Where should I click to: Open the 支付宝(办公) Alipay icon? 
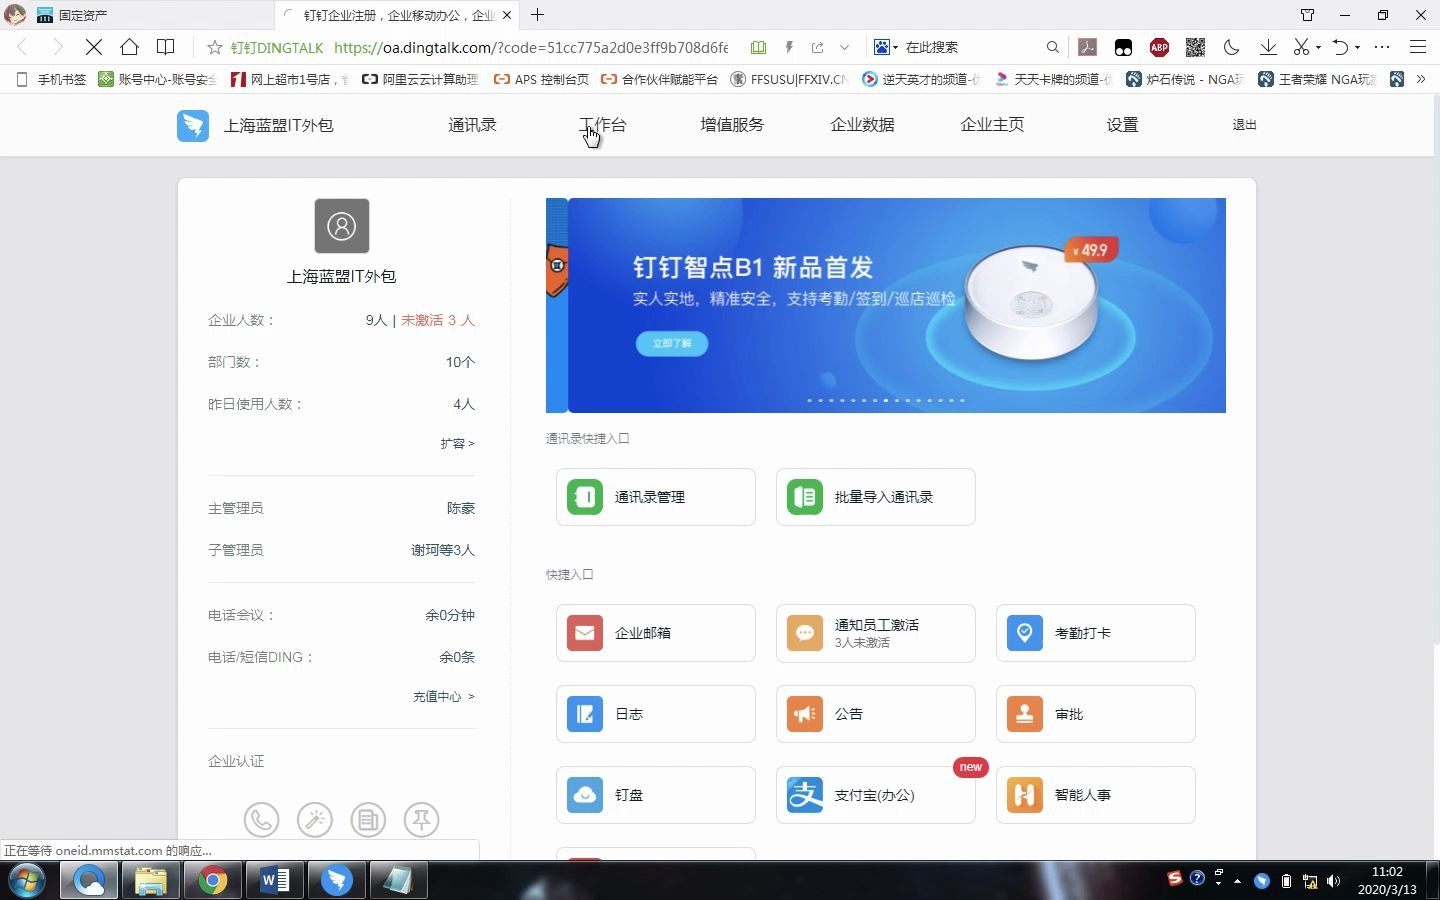click(805, 795)
